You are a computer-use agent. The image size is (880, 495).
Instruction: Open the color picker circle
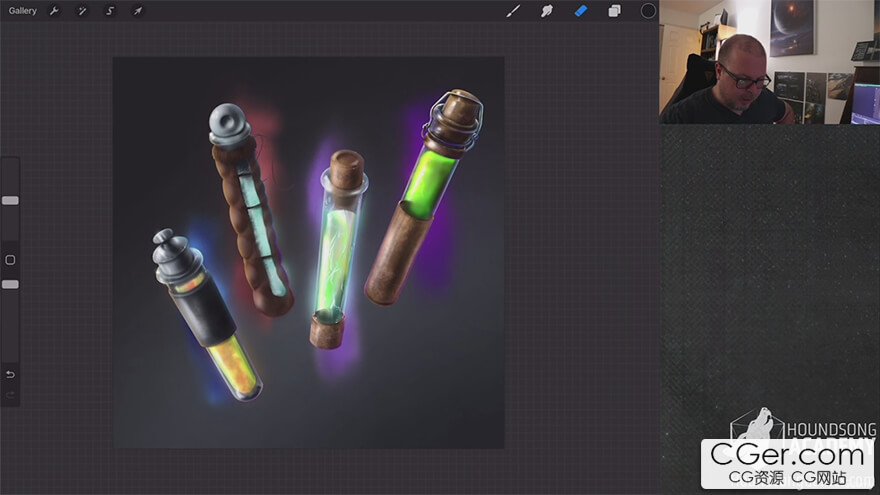(x=648, y=11)
